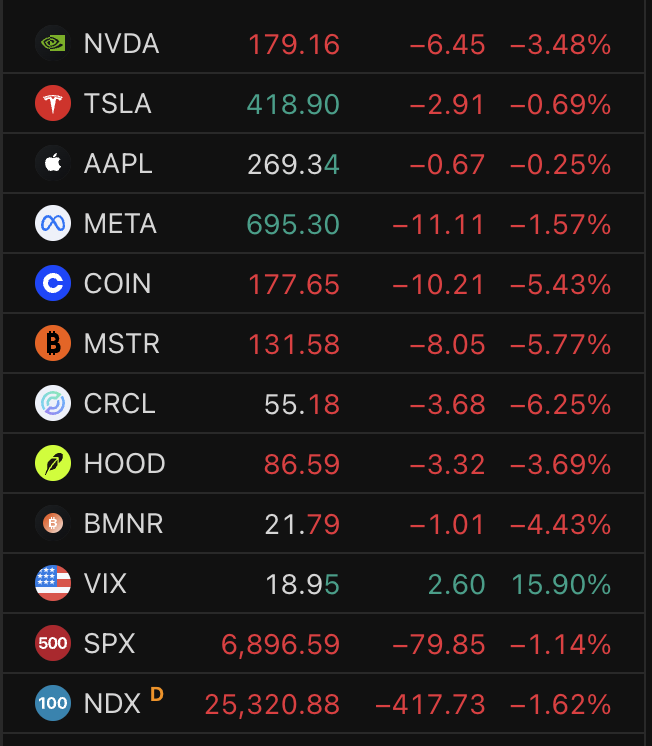This screenshot has height=746, width=652.
Task: Click the MSTR Bitcoin logo icon
Action: pyautogui.click(x=52, y=344)
